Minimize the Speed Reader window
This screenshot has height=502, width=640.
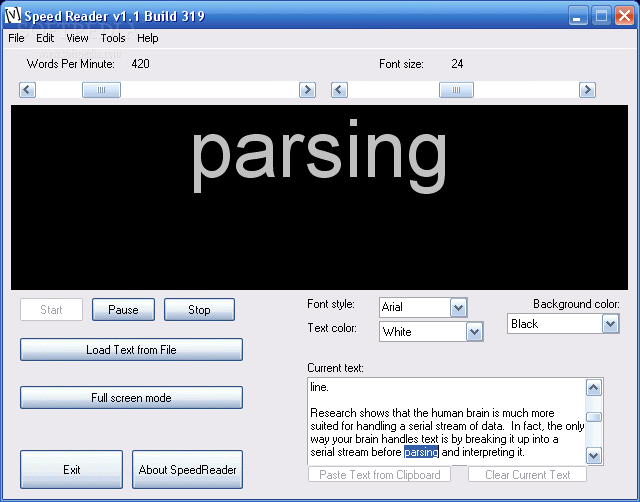(x=578, y=16)
